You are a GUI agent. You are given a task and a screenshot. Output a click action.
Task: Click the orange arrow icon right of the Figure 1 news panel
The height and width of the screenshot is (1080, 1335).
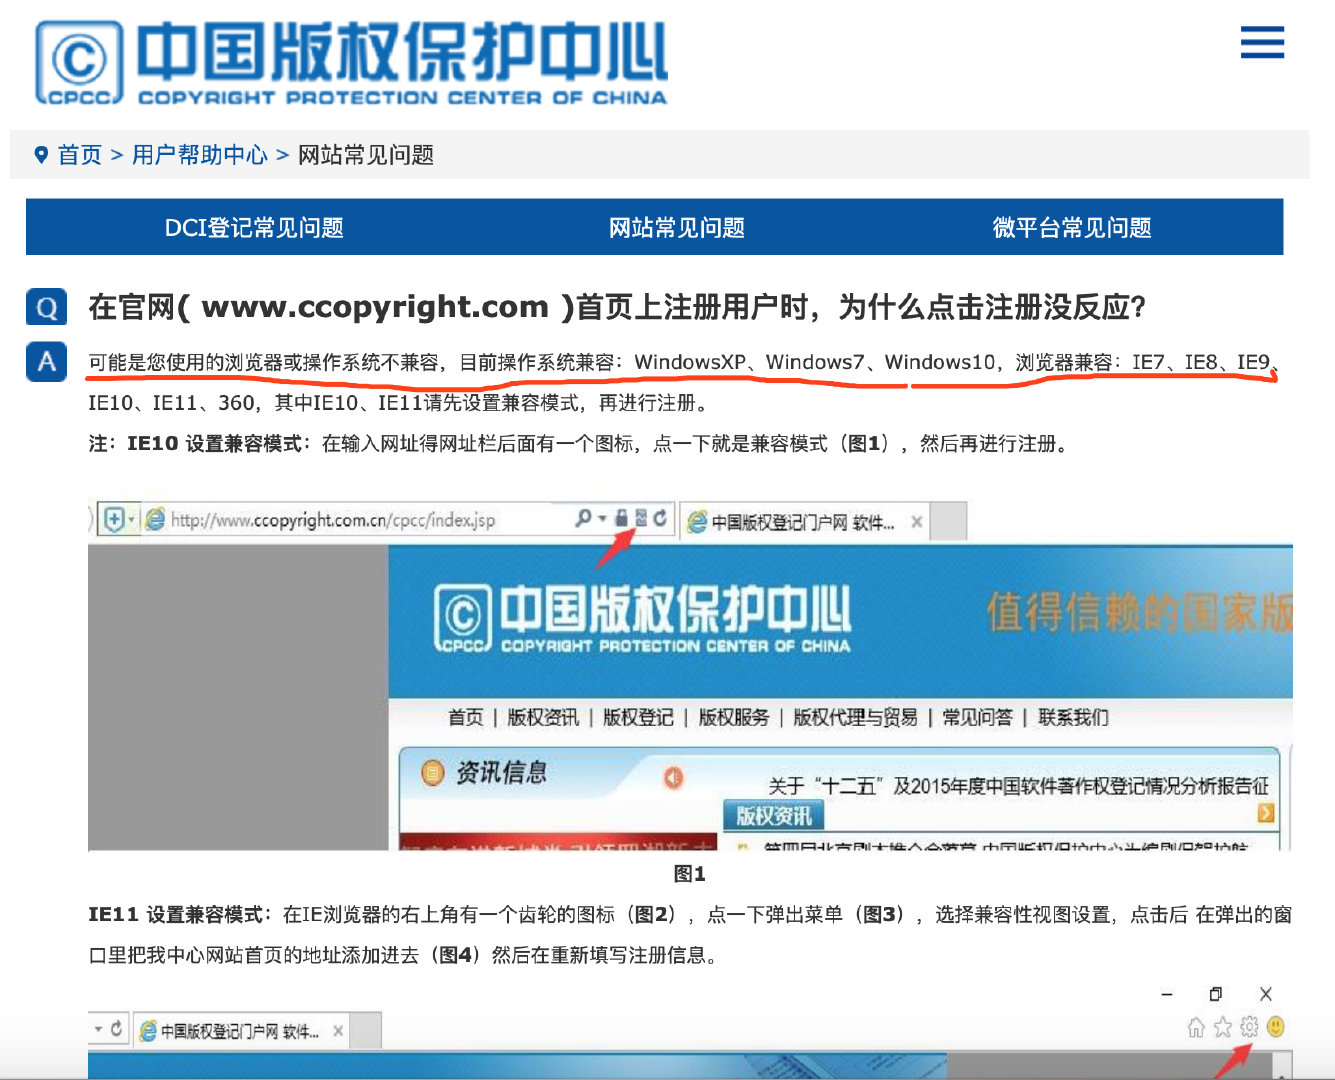click(1266, 813)
